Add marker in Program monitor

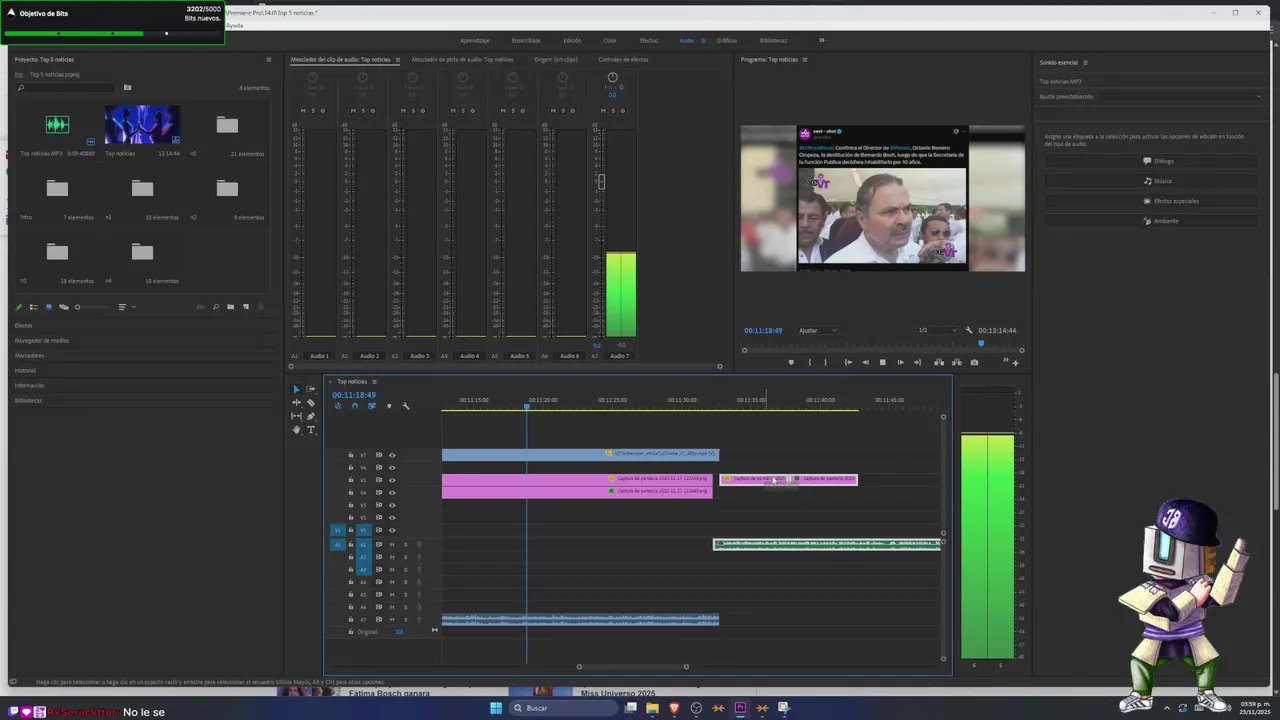791,362
